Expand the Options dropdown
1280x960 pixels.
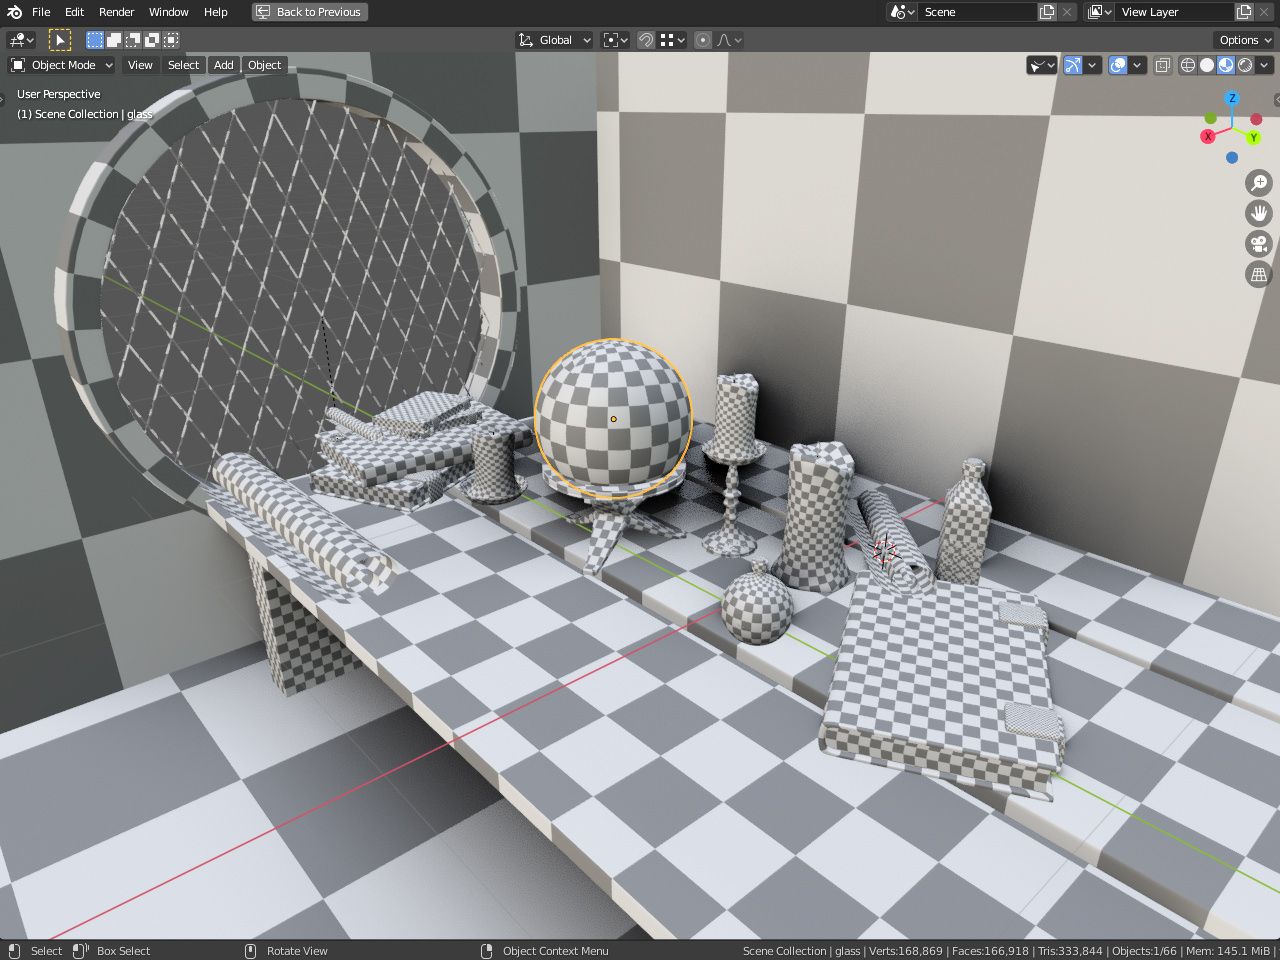click(1244, 40)
